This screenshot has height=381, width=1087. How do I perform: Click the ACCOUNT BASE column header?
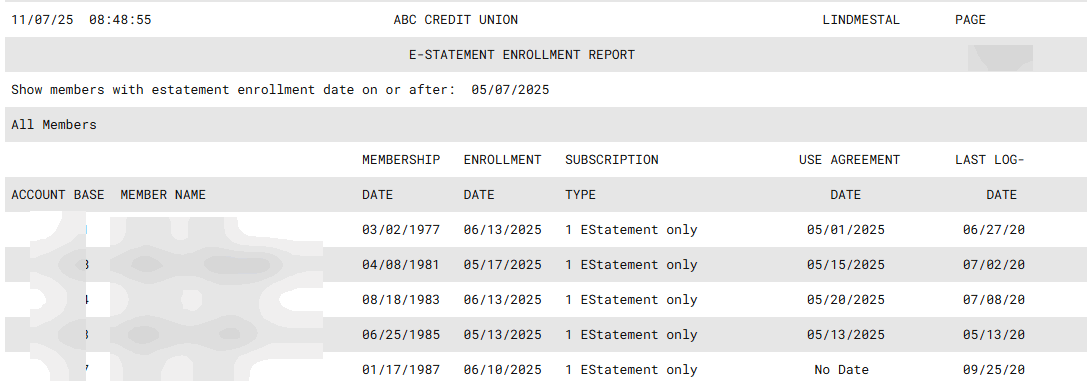[58, 195]
